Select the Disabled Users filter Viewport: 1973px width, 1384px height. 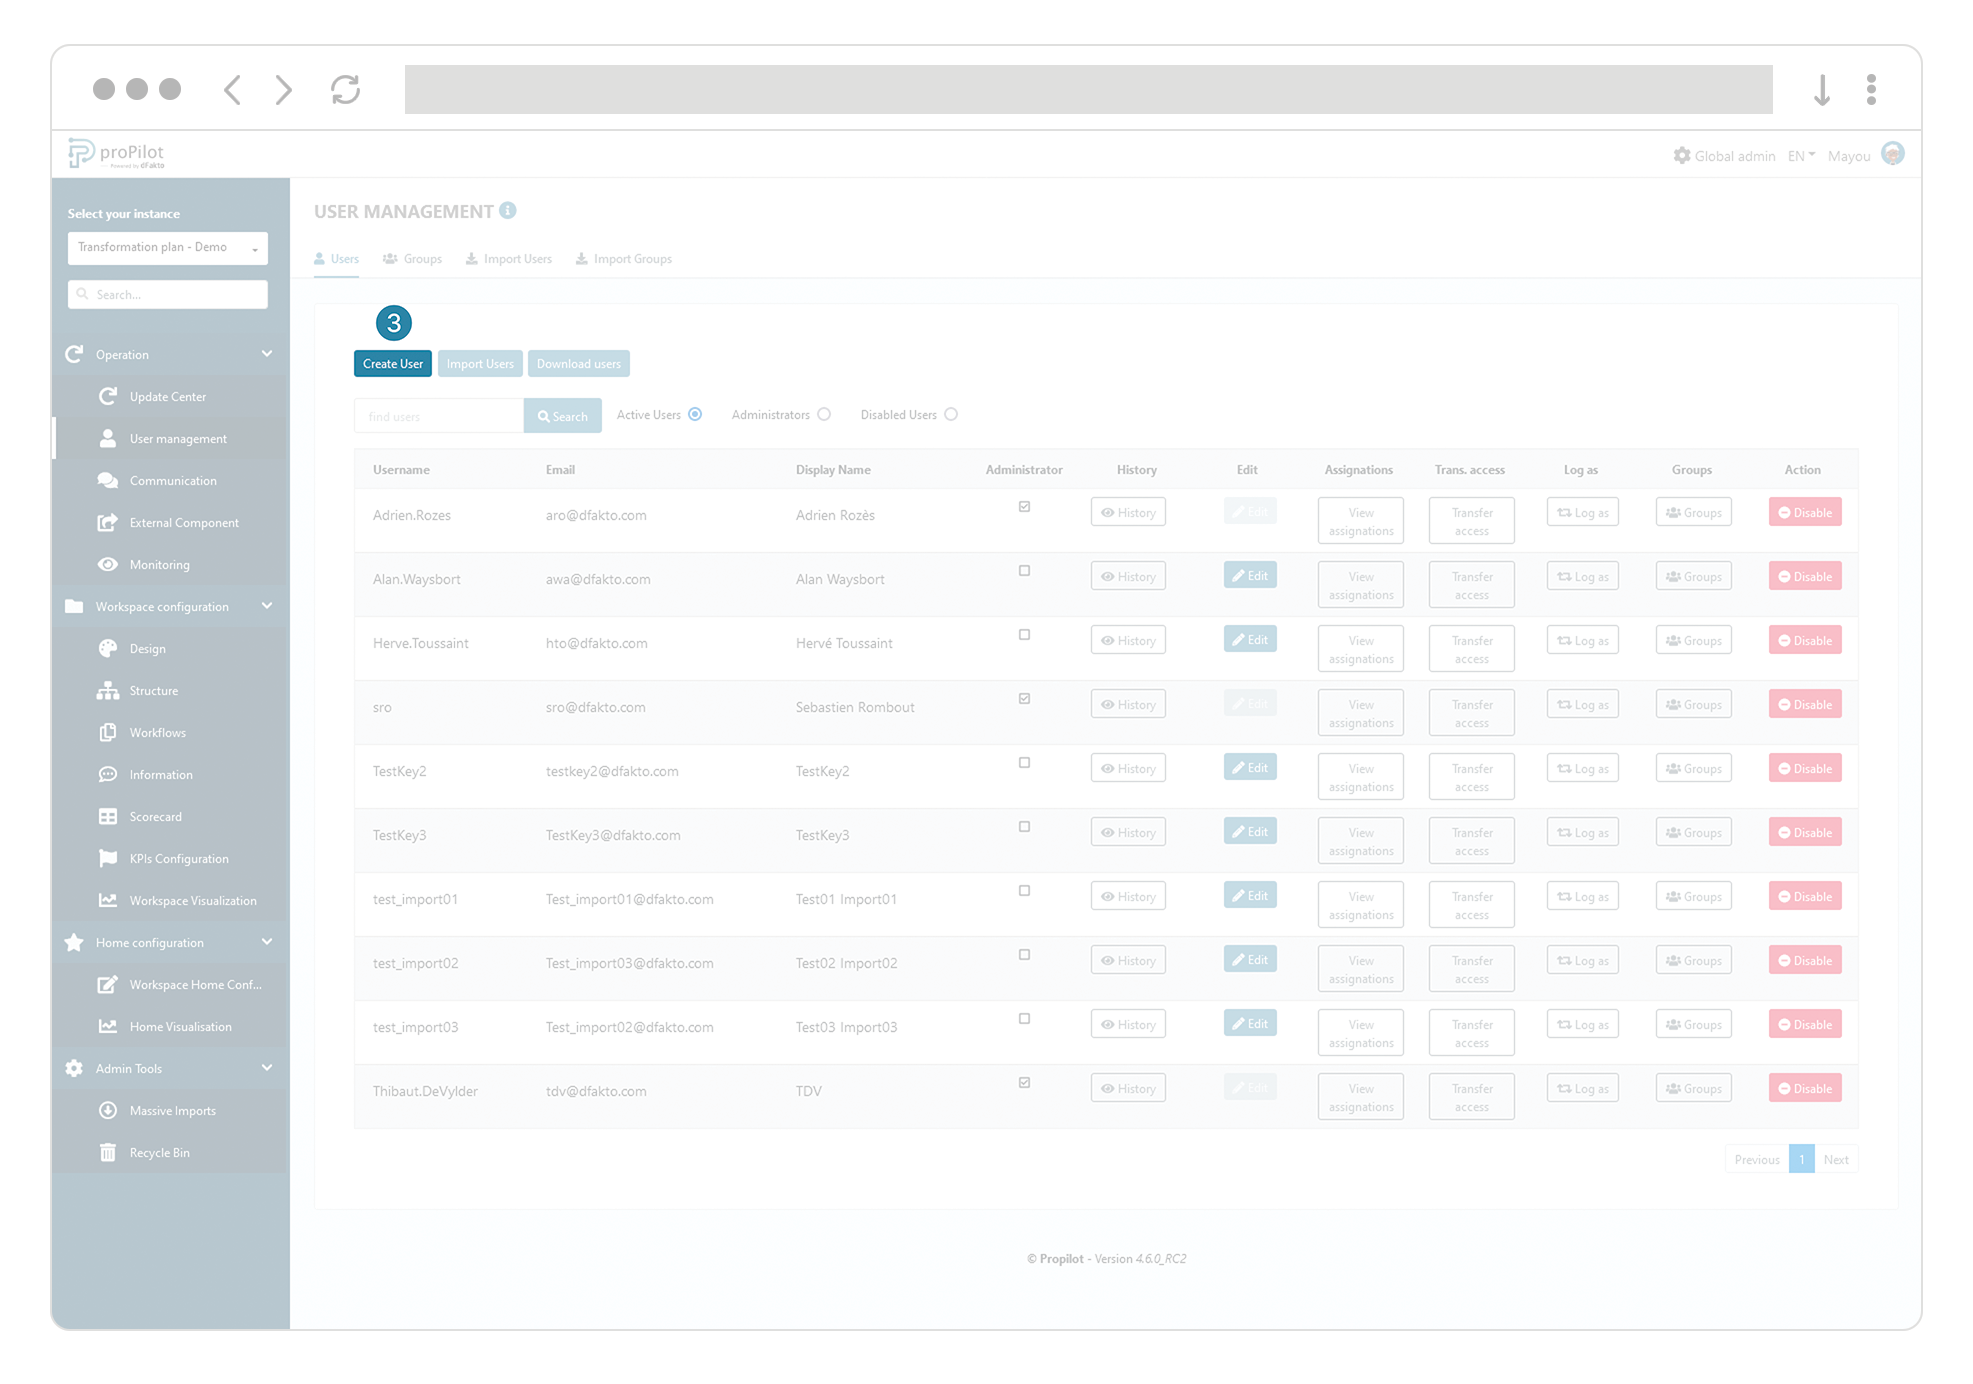tap(950, 413)
